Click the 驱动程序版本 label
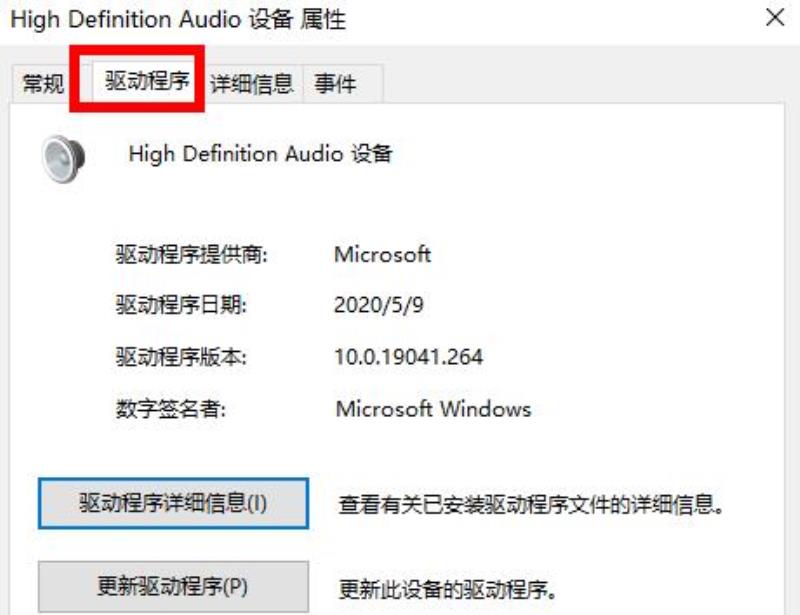This screenshot has width=800, height=615. 181,357
